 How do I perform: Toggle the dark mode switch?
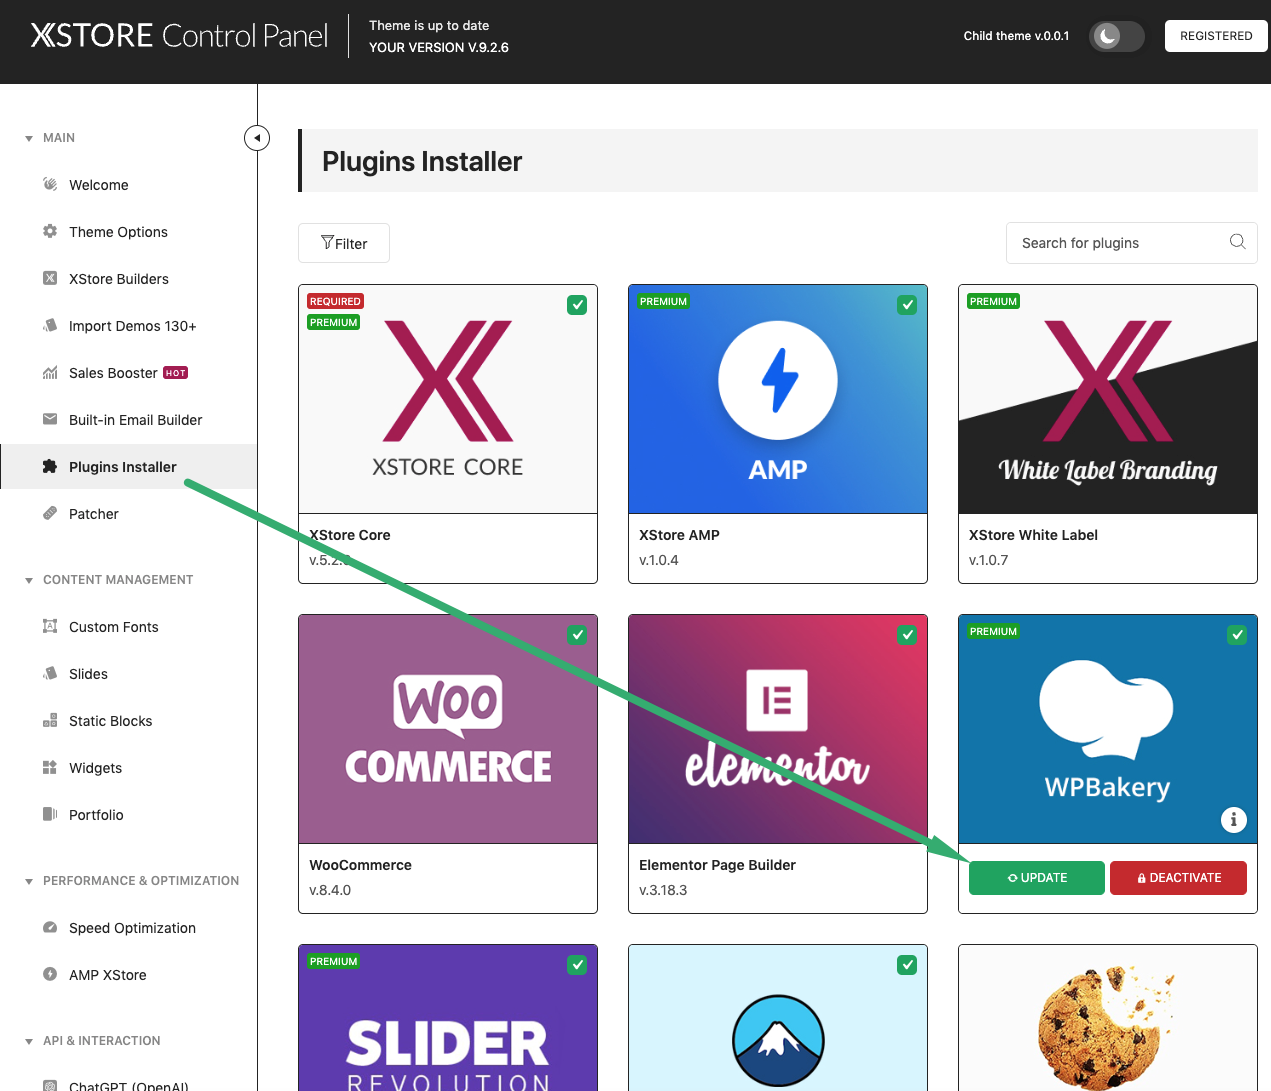click(x=1116, y=36)
